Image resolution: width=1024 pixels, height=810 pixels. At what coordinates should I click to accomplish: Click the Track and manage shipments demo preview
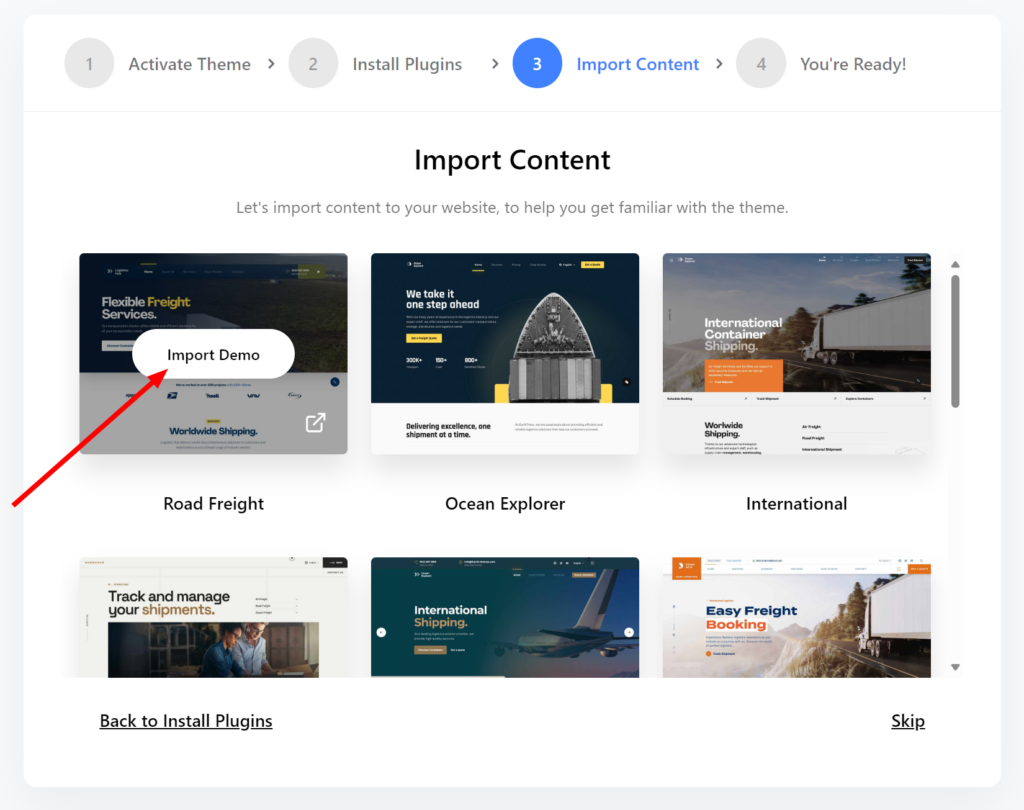[x=213, y=617]
